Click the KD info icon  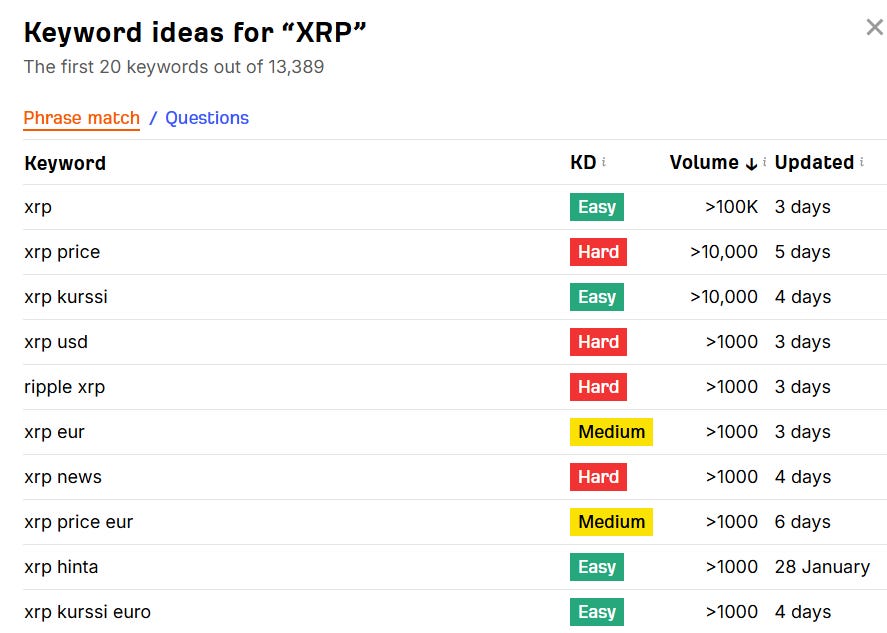tap(604, 162)
